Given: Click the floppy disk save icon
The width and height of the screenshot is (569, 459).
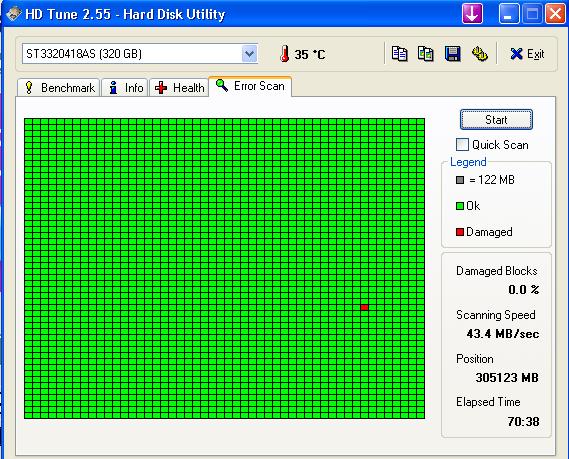Looking at the screenshot, I should point(453,54).
